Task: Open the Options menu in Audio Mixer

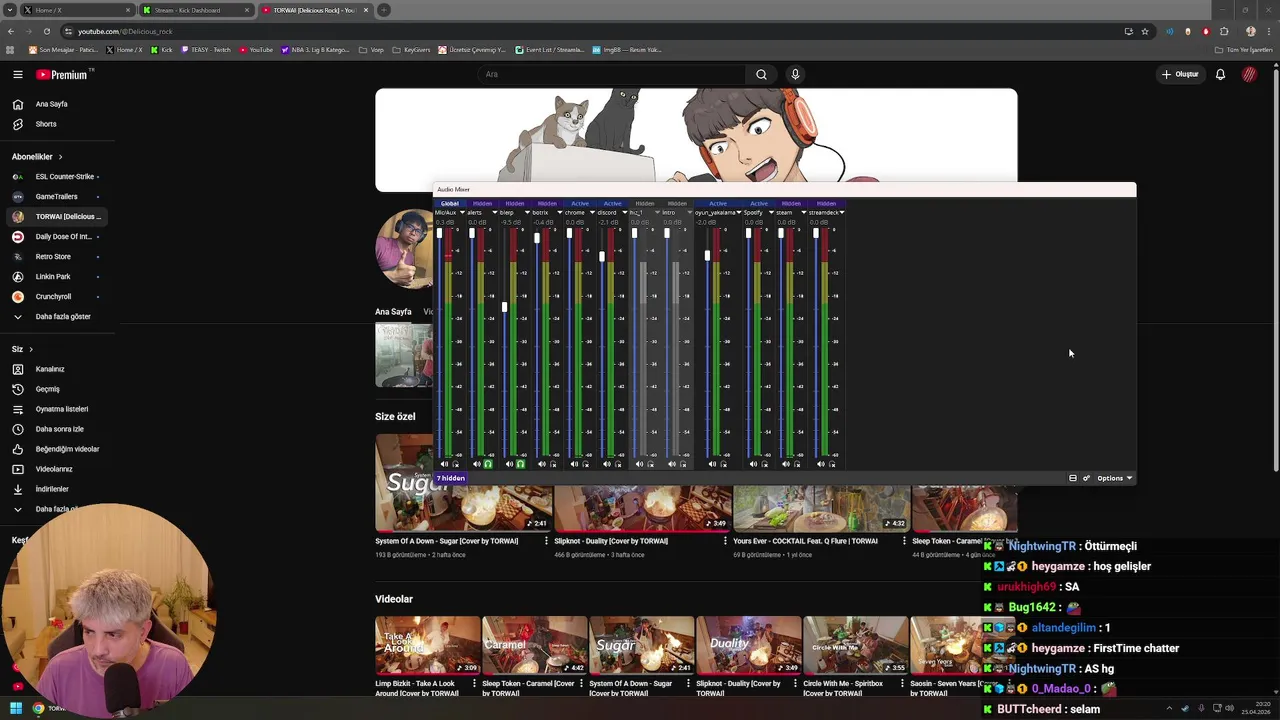Action: point(1114,478)
